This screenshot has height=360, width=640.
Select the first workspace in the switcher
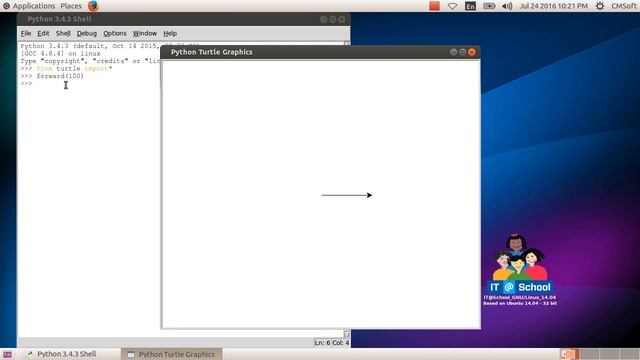(569, 354)
